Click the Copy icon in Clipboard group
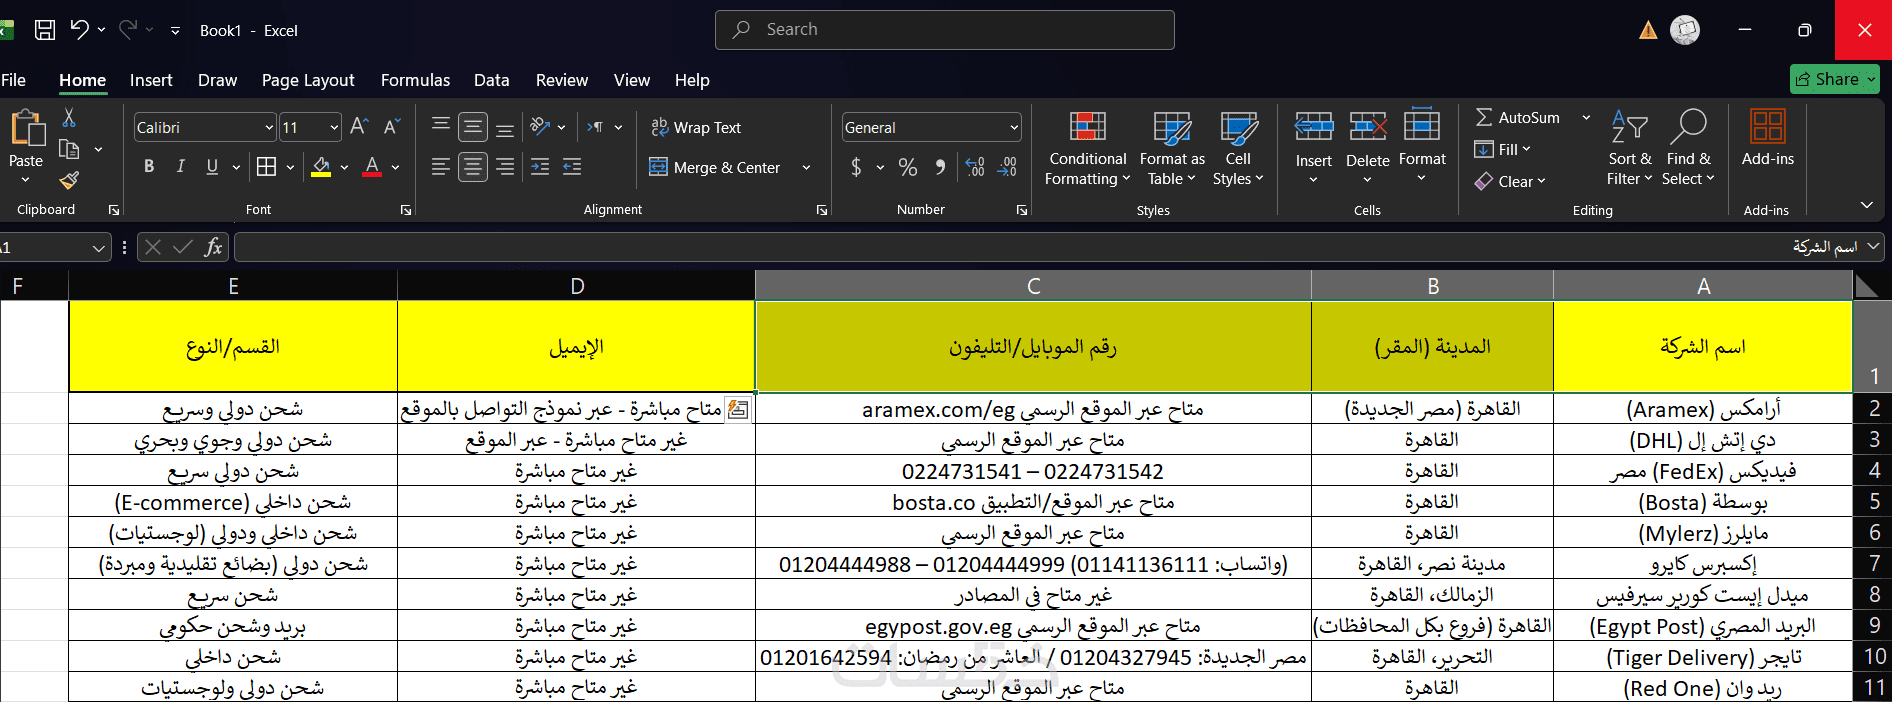The image size is (1892, 702). click(69, 149)
